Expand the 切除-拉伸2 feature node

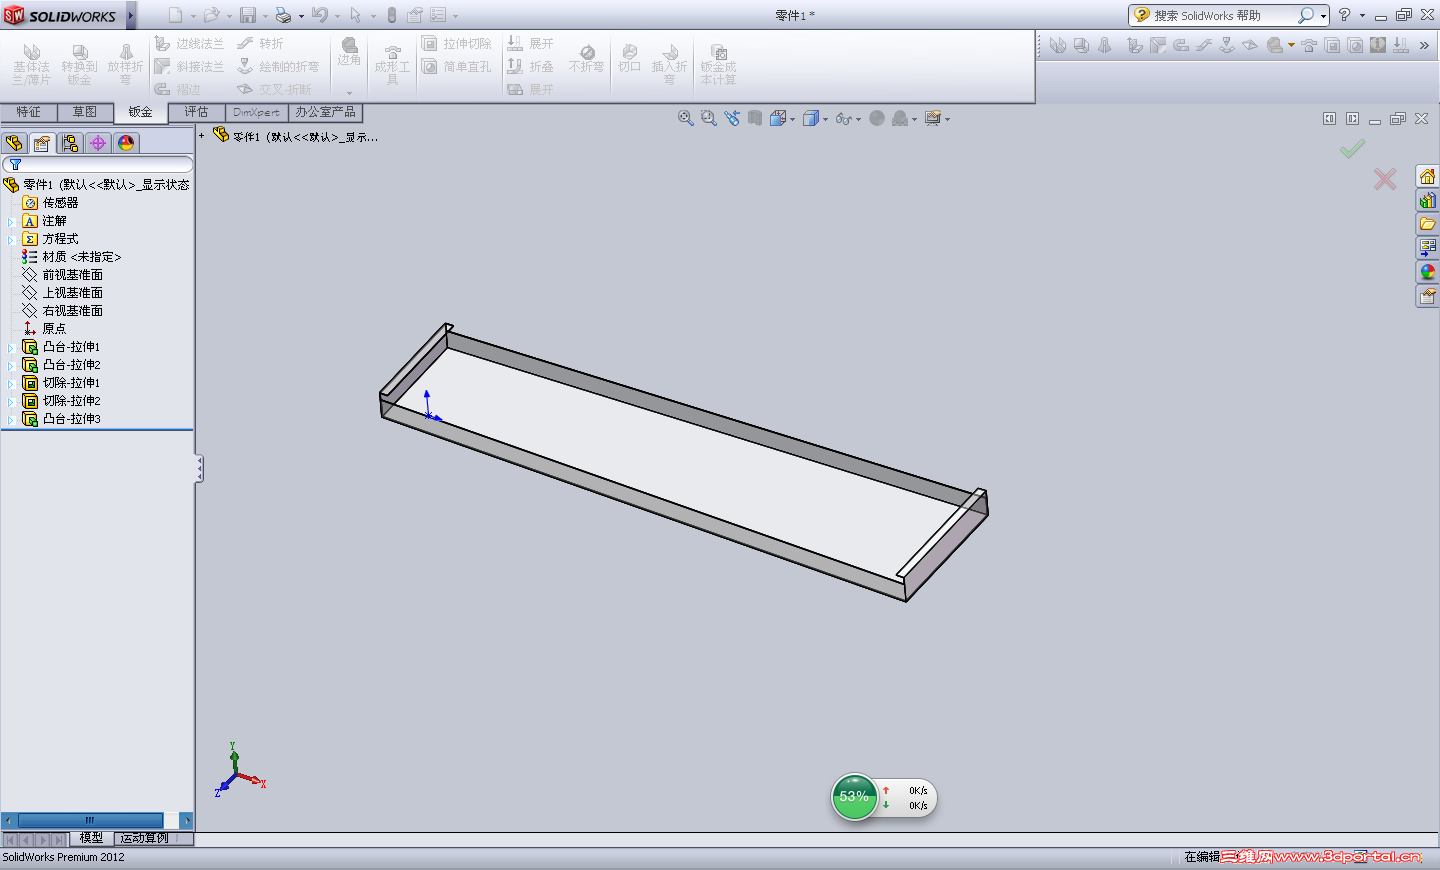click(11, 401)
